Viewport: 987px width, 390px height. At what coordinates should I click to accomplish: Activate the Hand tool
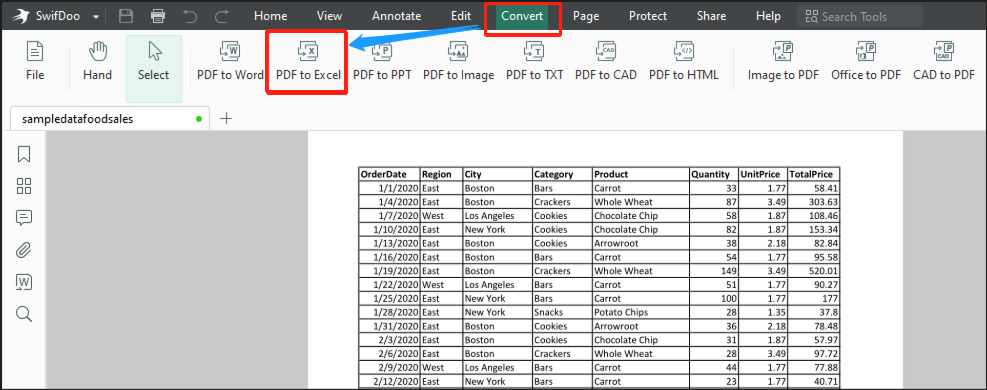[98, 61]
